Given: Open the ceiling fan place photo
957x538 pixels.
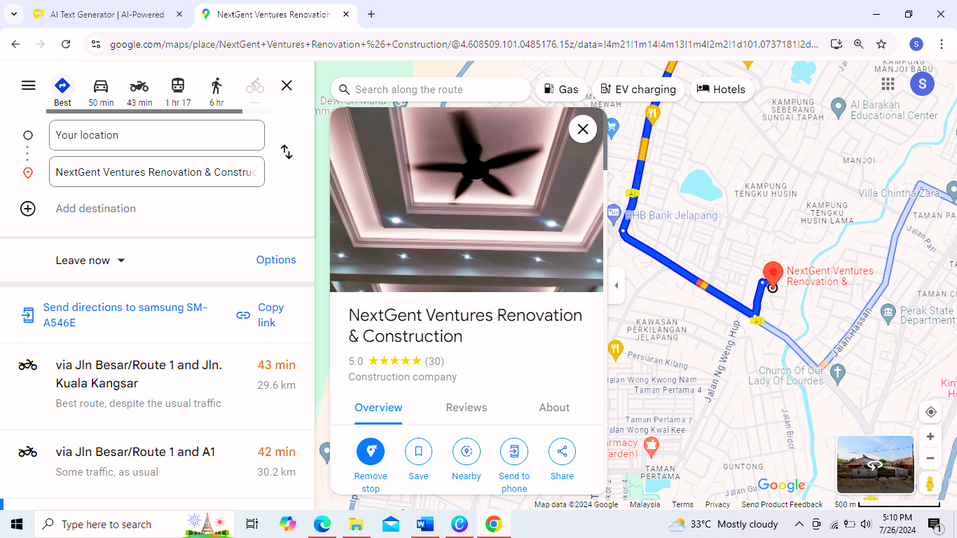Looking at the screenshot, I should 466,200.
